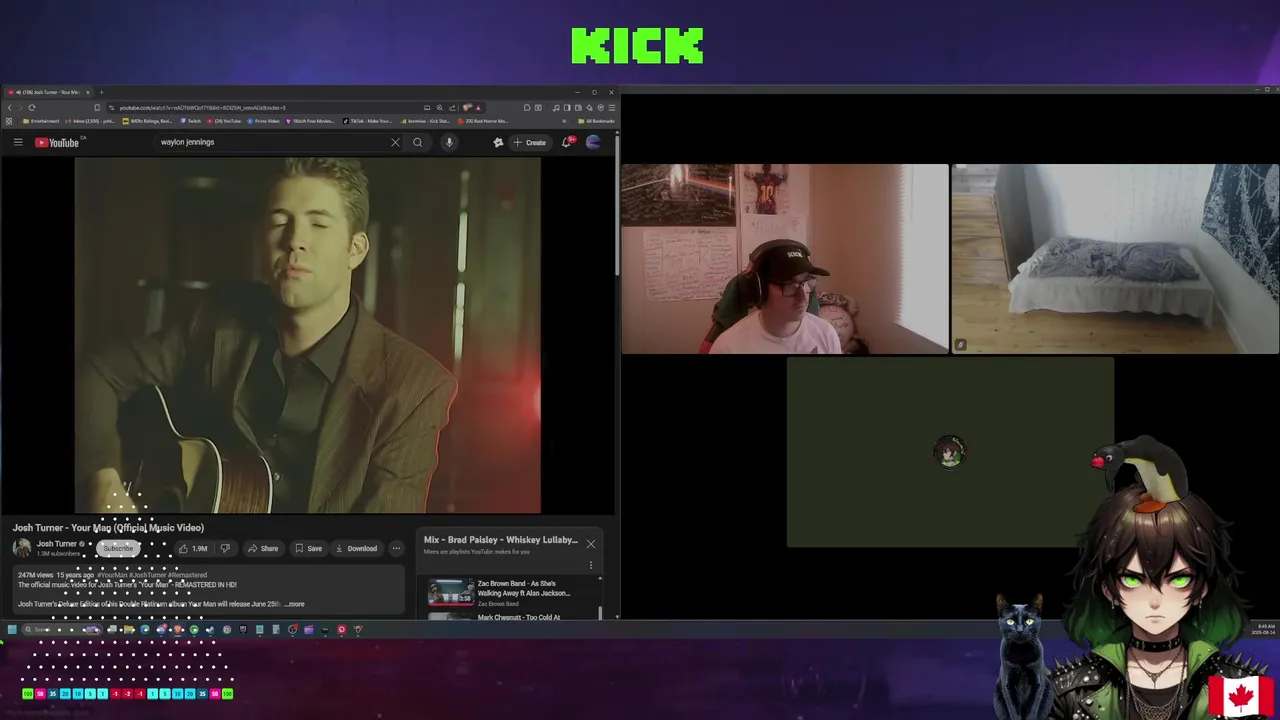Click the sparkle icon beside Create
The image size is (1280, 720).
[498, 142]
